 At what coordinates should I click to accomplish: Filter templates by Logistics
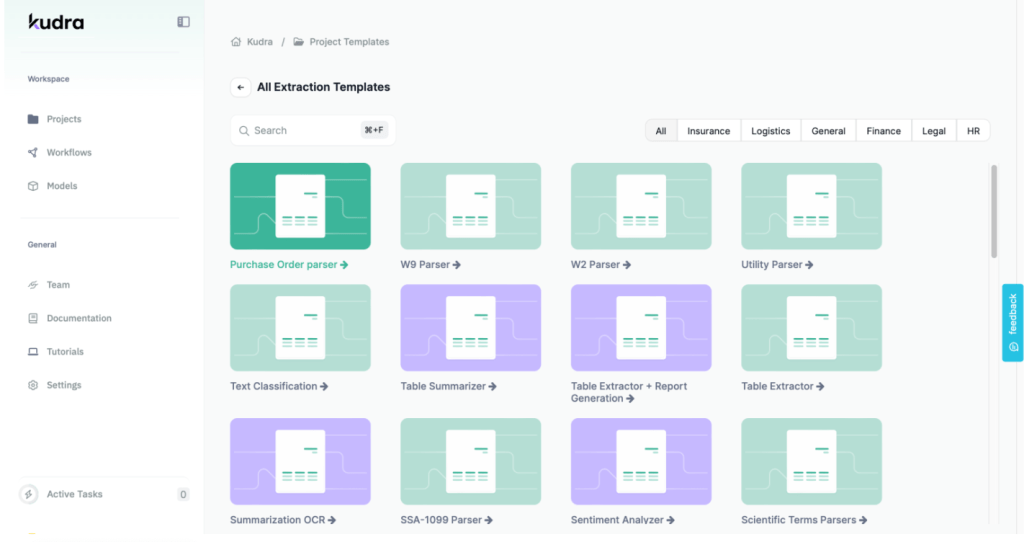click(x=771, y=131)
